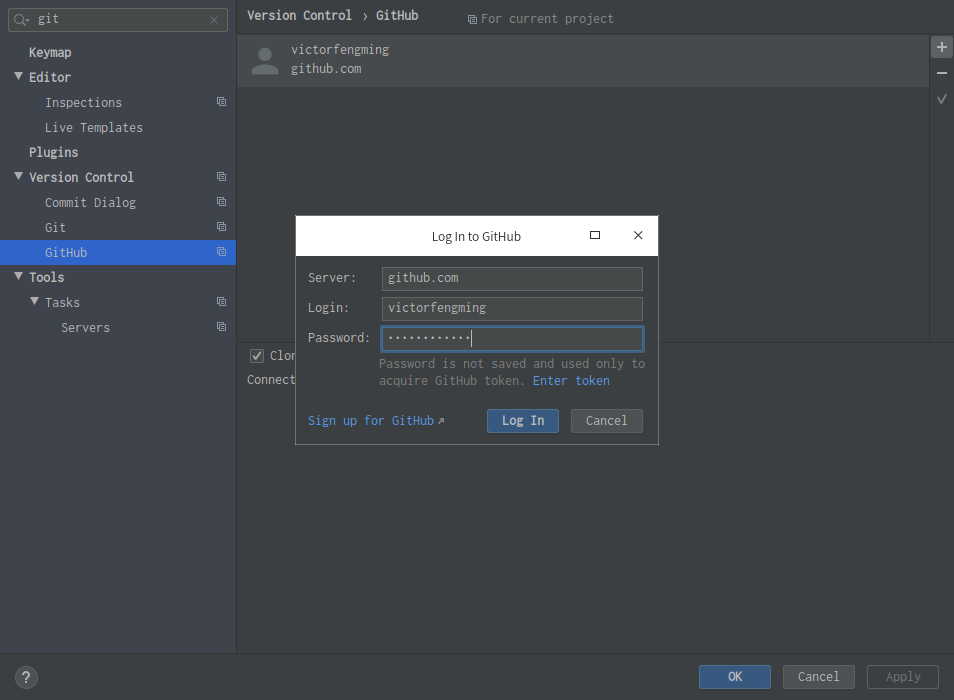Click the set default account checkmark icon

[942, 99]
